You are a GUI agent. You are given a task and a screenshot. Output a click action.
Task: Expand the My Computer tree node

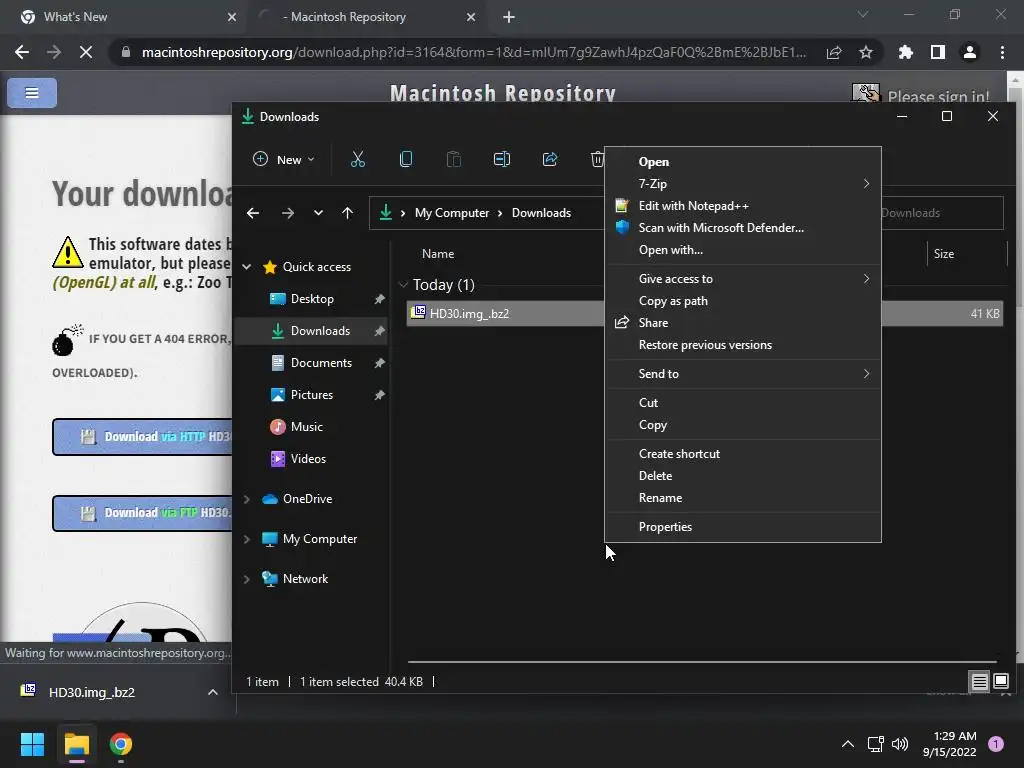click(x=247, y=539)
